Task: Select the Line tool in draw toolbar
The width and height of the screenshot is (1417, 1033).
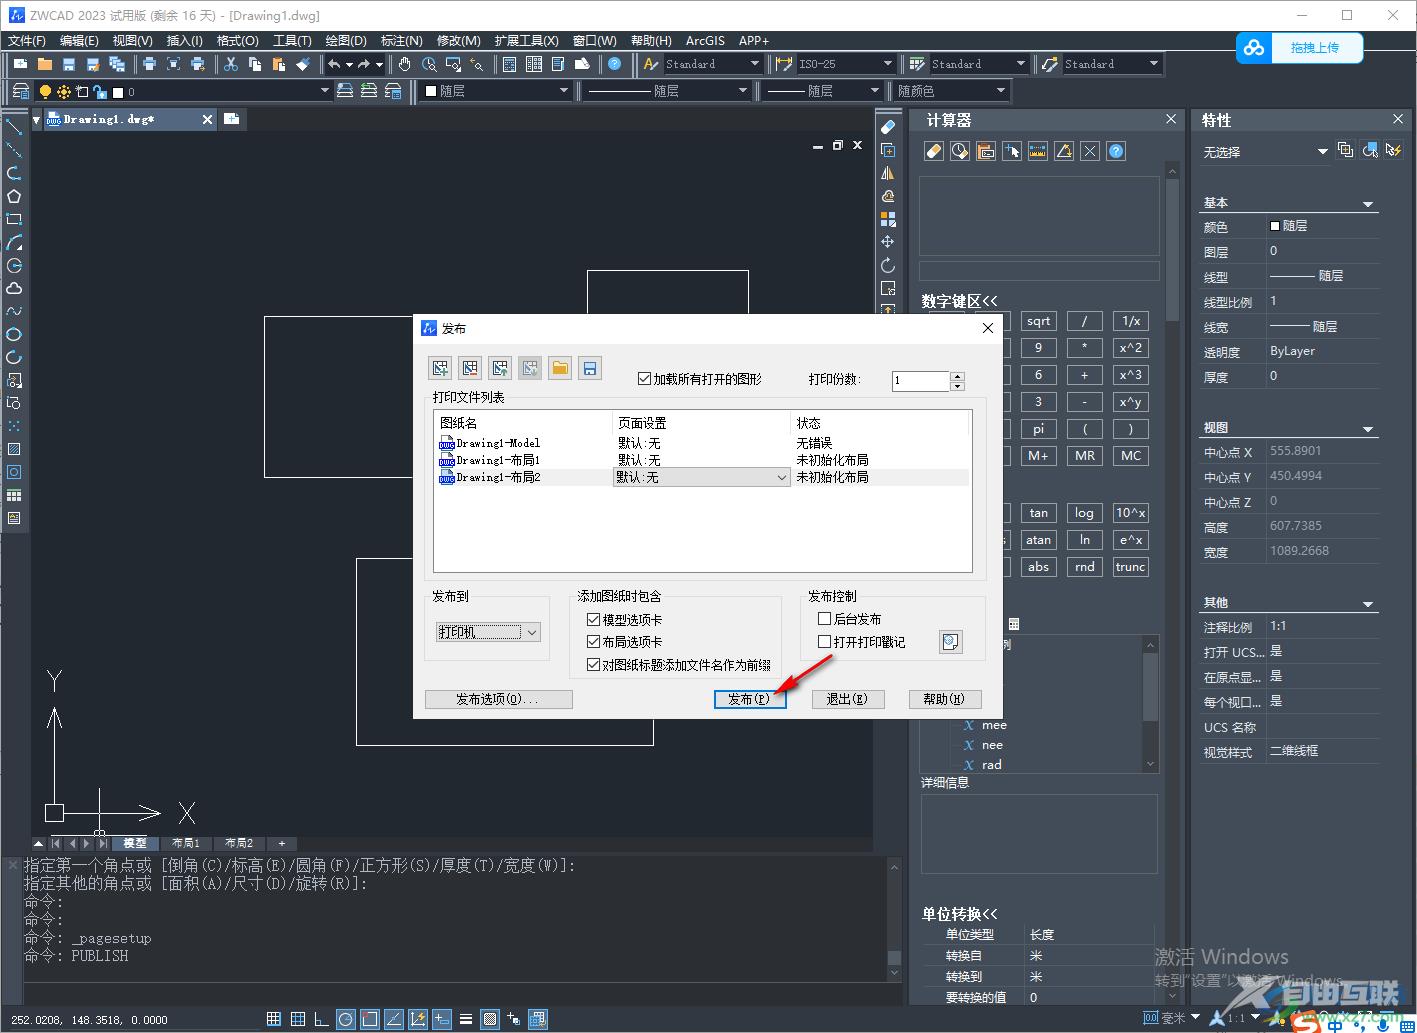Action: coord(14,127)
